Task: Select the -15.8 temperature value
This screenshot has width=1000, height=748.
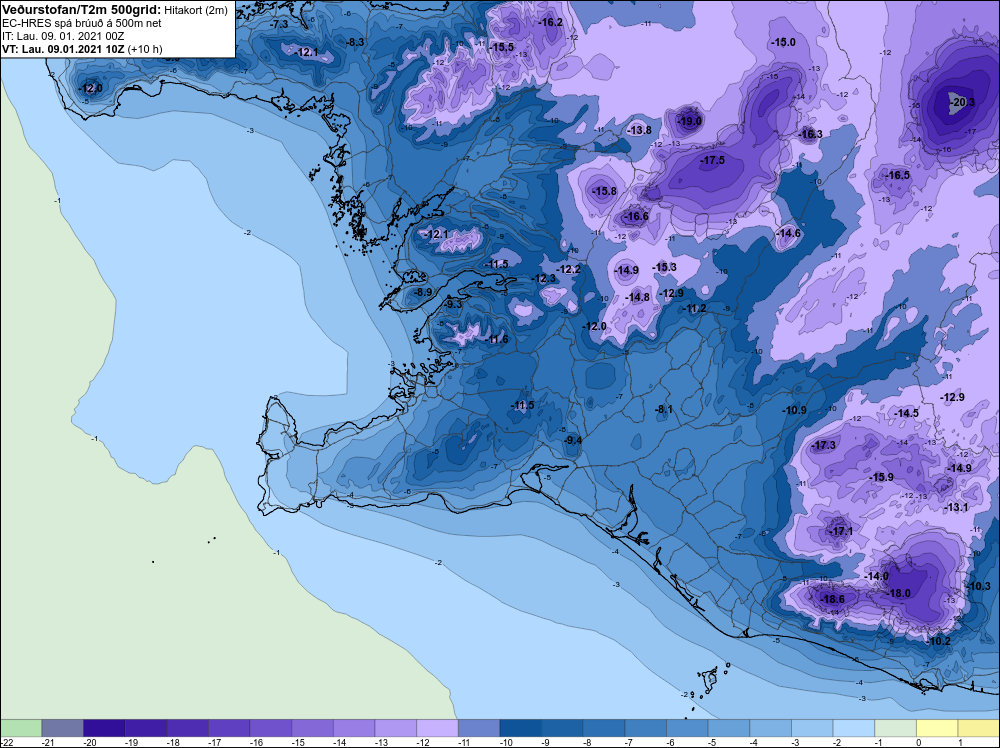Action: click(604, 191)
